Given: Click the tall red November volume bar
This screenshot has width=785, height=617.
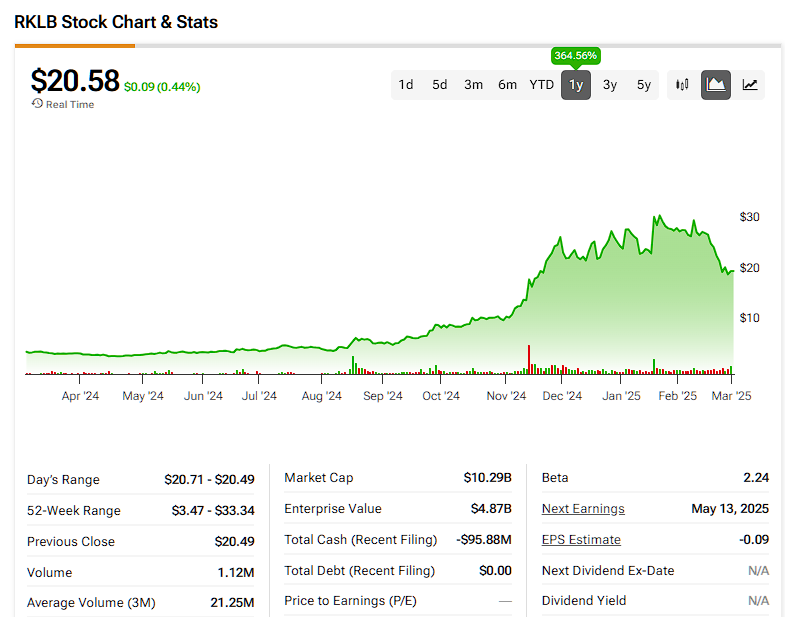Looking at the screenshot, I should pos(529,359).
